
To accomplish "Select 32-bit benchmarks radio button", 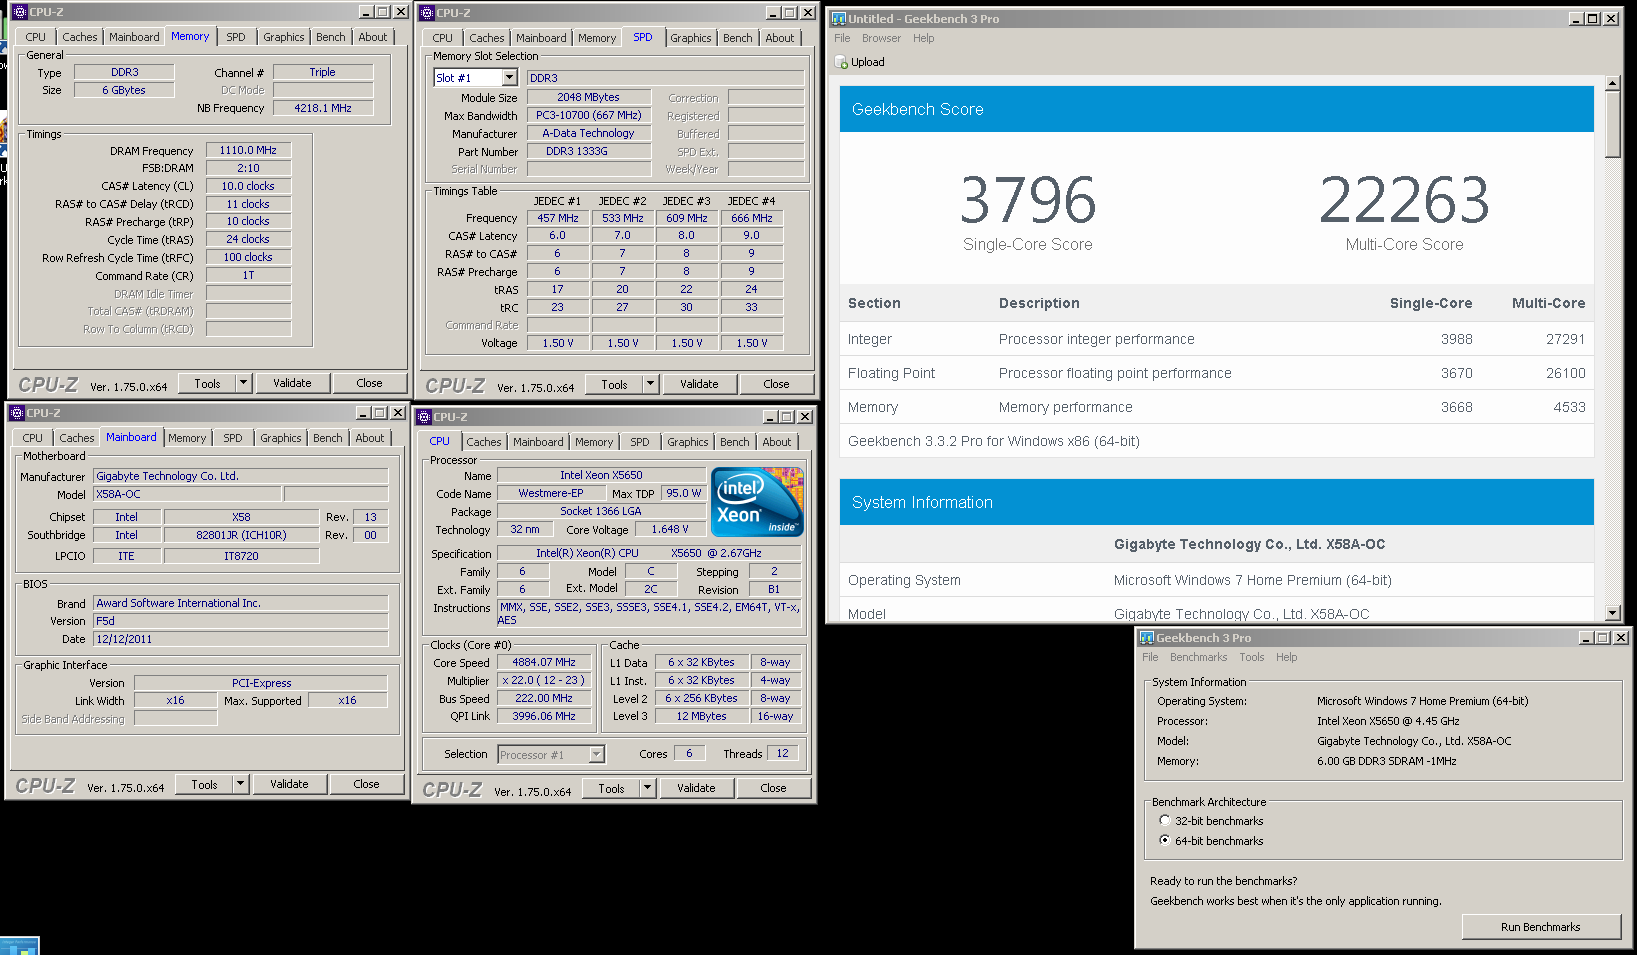I will pos(1164,820).
